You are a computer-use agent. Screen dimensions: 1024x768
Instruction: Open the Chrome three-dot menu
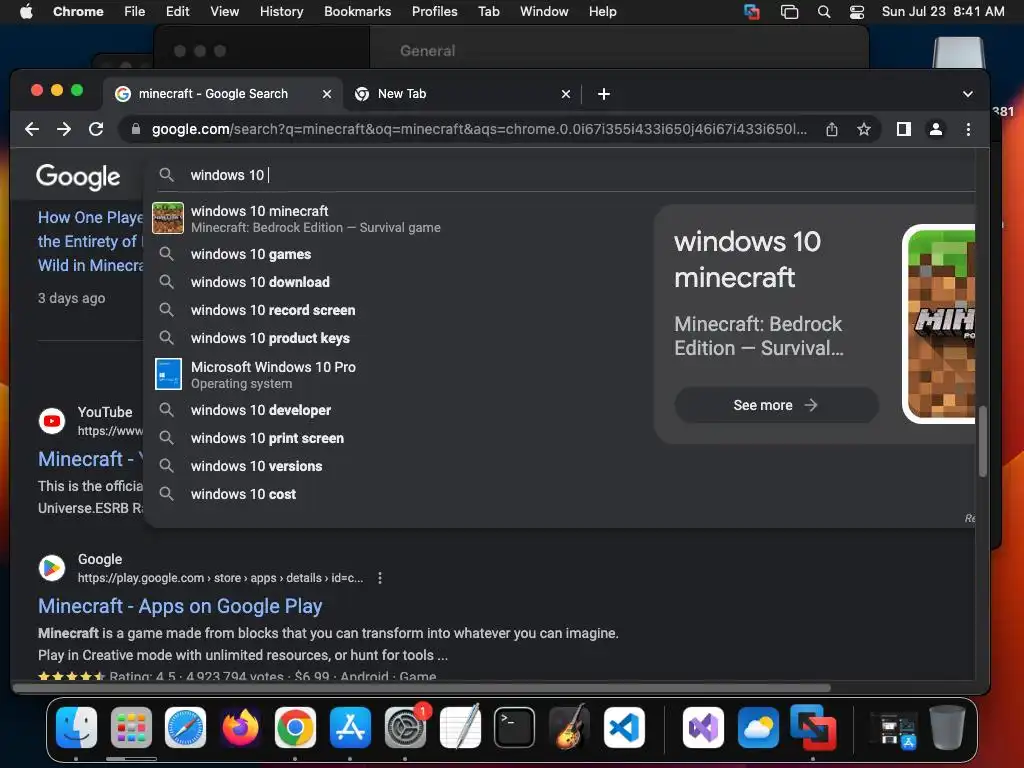(968, 129)
